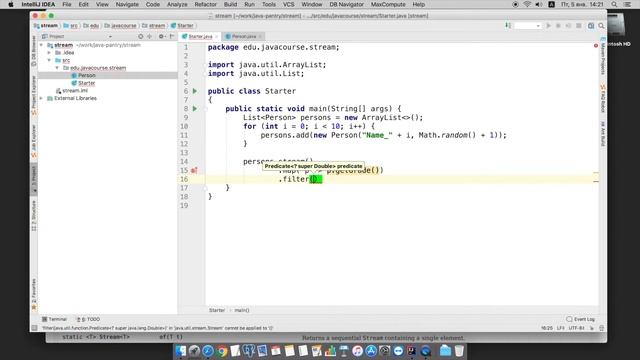Expand External Libraries node
Image resolution: width=640 pixels, height=360 pixels.
coord(41,98)
